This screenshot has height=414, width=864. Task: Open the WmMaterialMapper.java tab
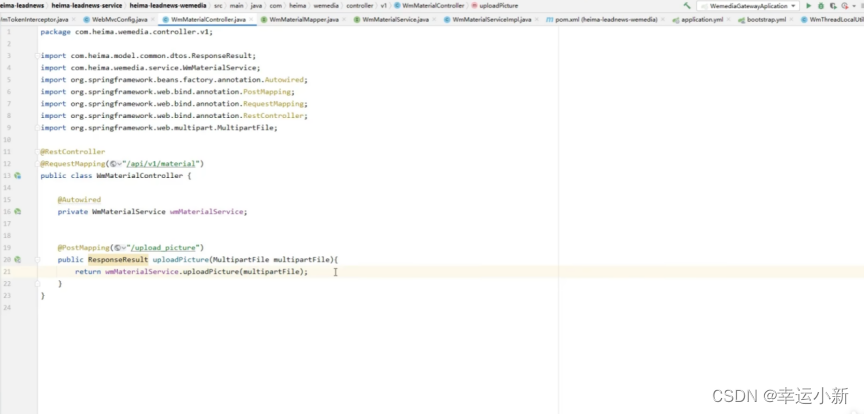[x=304, y=19]
